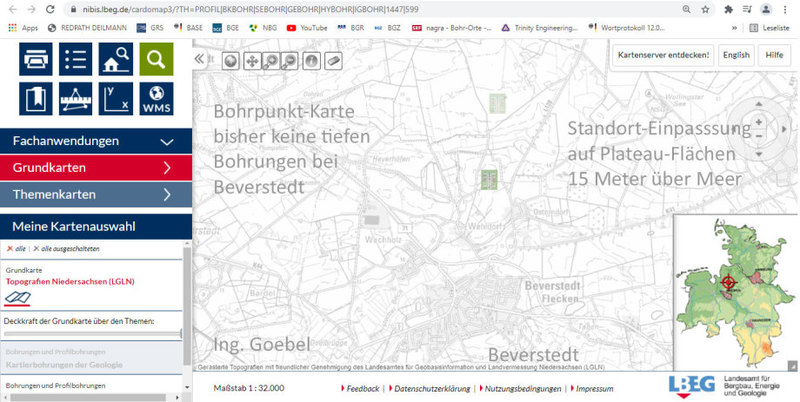Expand the Themenkarten menu

tap(95, 194)
